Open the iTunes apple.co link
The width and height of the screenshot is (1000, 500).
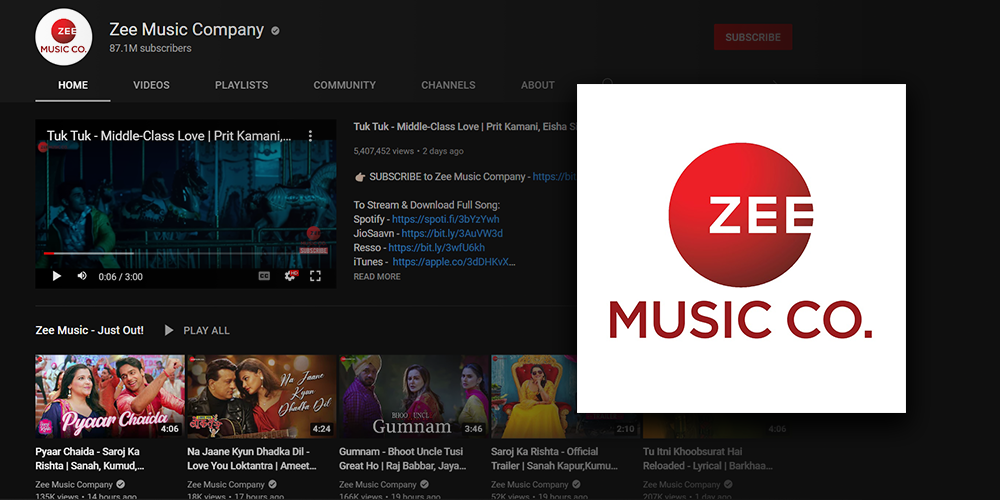pos(454,262)
